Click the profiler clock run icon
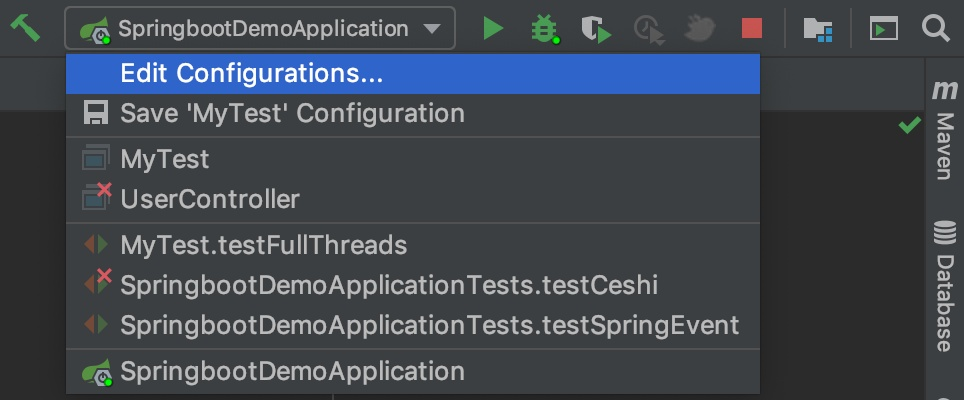Image resolution: width=964 pixels, height=400 pixels. point(649,29)
